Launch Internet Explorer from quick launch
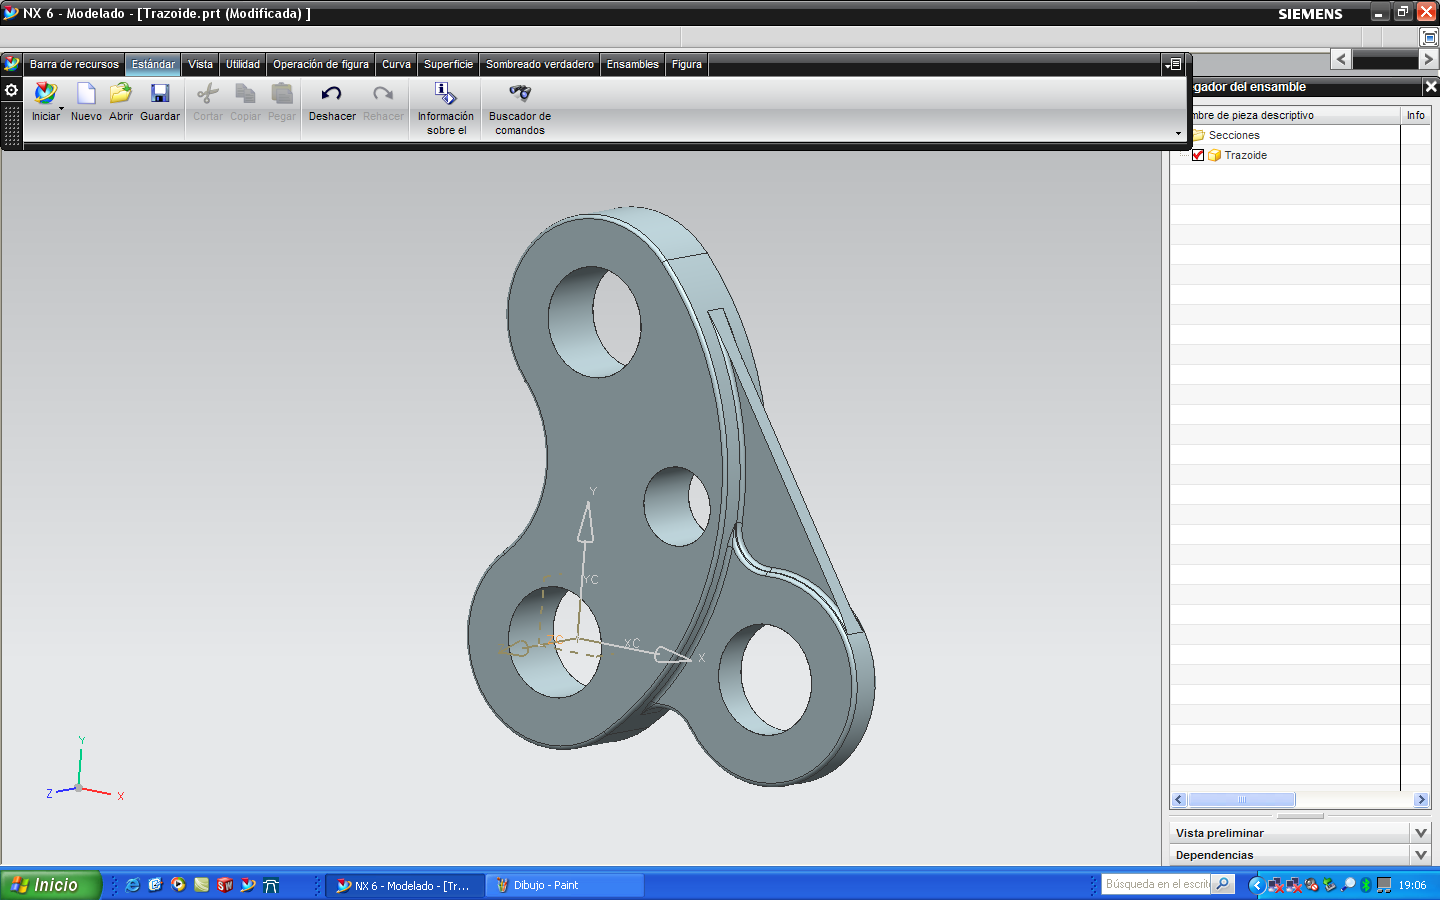The height and width of the screenshot is (900, 1440). [x=132, y=885]
